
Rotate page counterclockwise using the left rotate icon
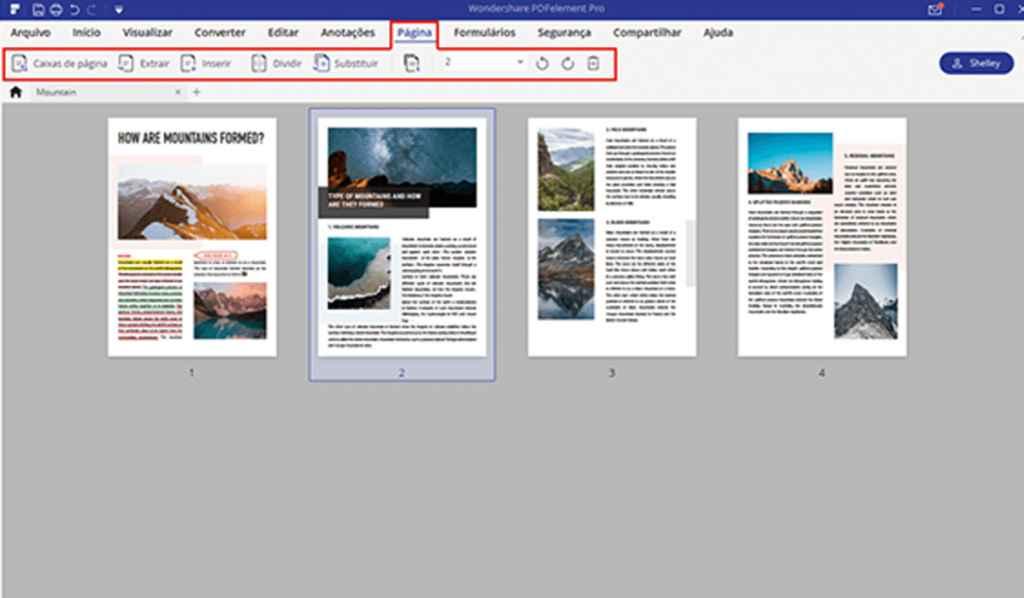(x=542, y=63)
